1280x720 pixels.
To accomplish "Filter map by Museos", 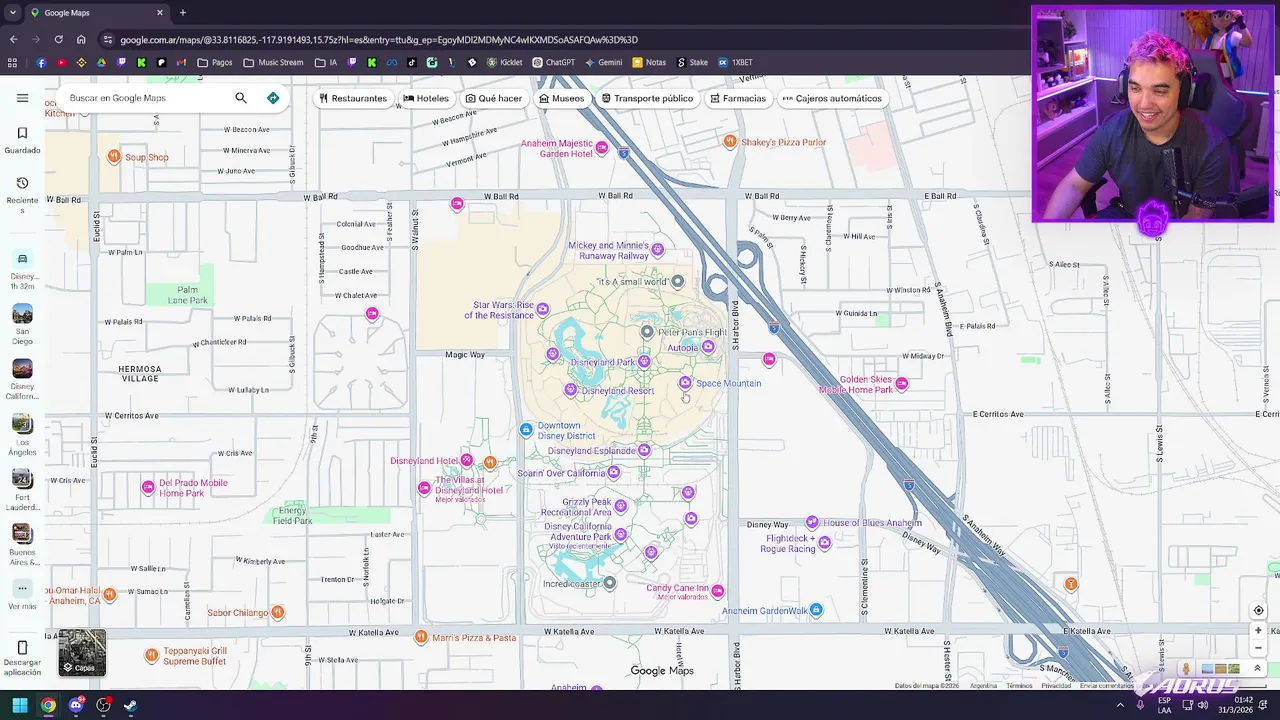I will tap(561, 98).
